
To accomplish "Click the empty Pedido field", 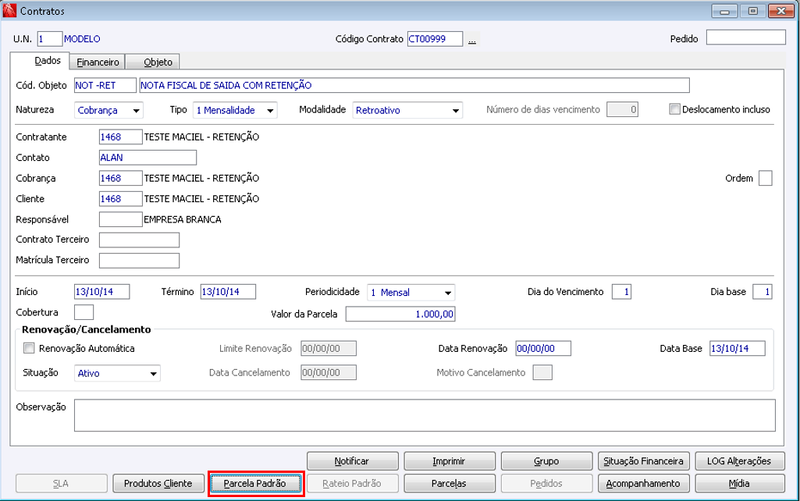I will tap(745, 37).
